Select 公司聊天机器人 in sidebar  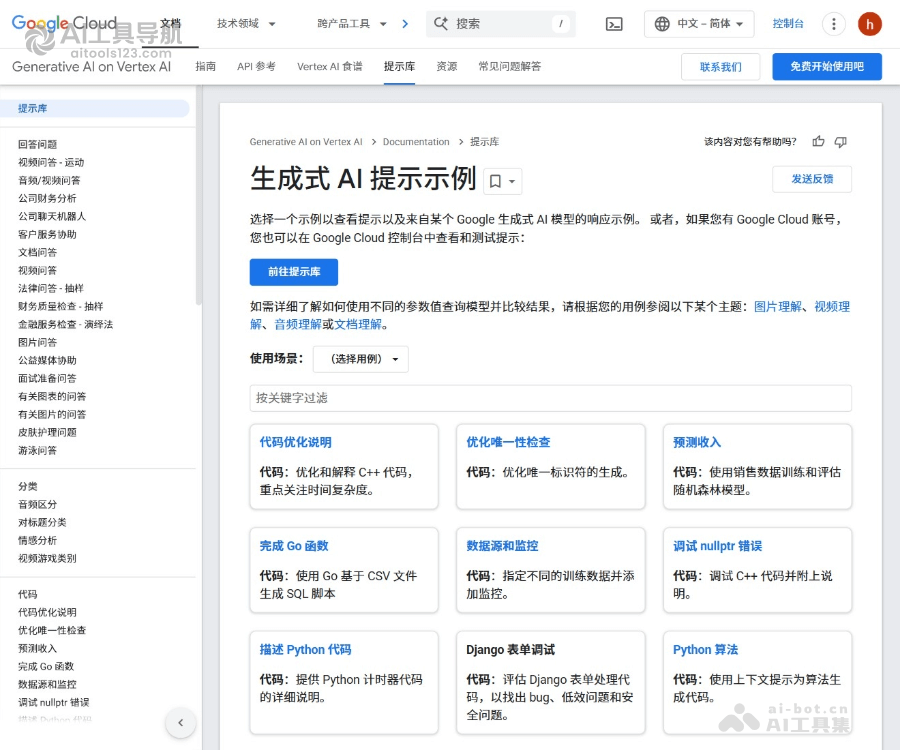coord(52,216)
